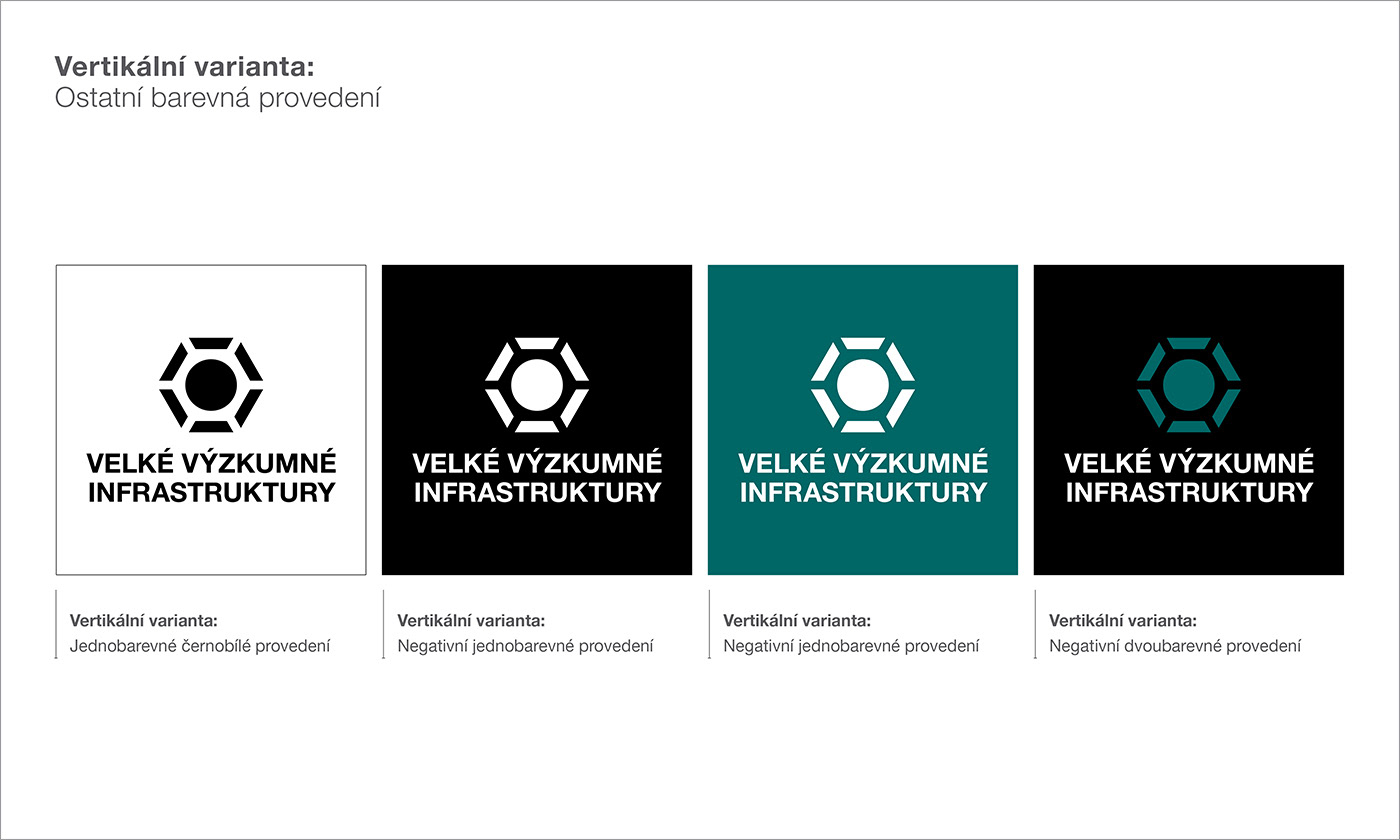Select the black VELKÉ VÝZKUMNÉ INFRASTRUKTURY wordmark

[x=211, y=477]
